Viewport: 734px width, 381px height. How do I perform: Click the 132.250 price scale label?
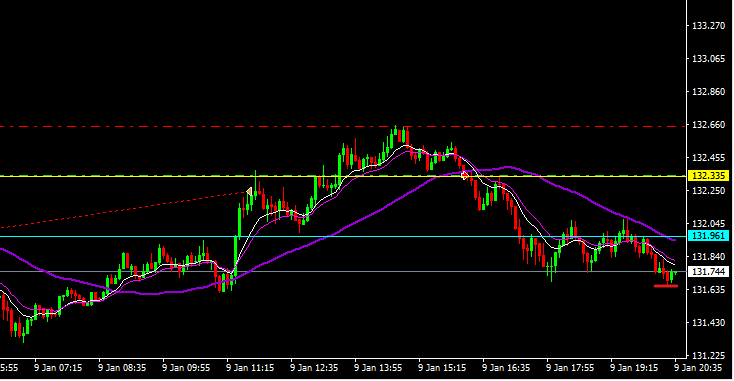709,190
